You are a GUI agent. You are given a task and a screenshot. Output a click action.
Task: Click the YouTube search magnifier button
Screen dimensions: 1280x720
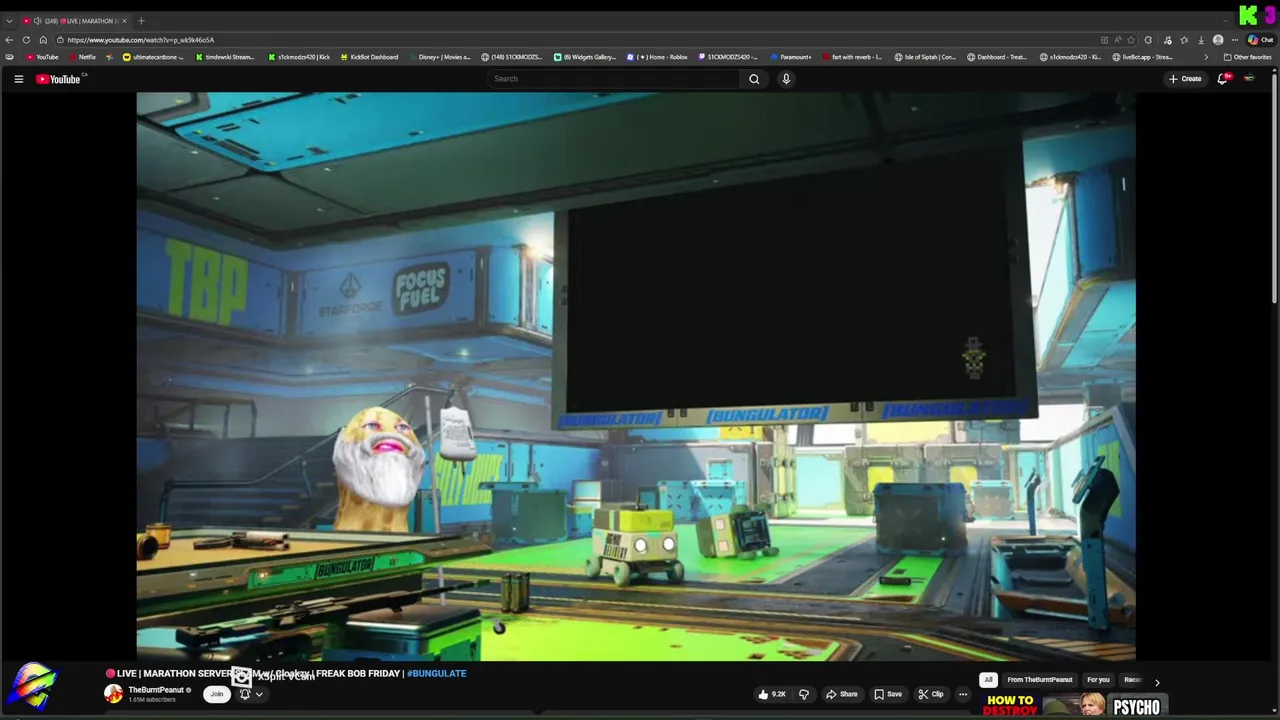[x=754, y=79]
